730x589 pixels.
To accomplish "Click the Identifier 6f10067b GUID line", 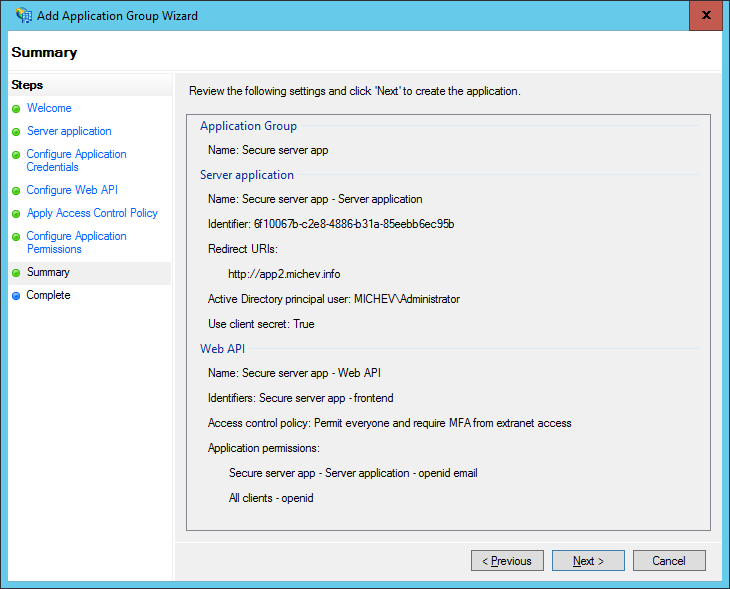I will [x=331, y=224].
